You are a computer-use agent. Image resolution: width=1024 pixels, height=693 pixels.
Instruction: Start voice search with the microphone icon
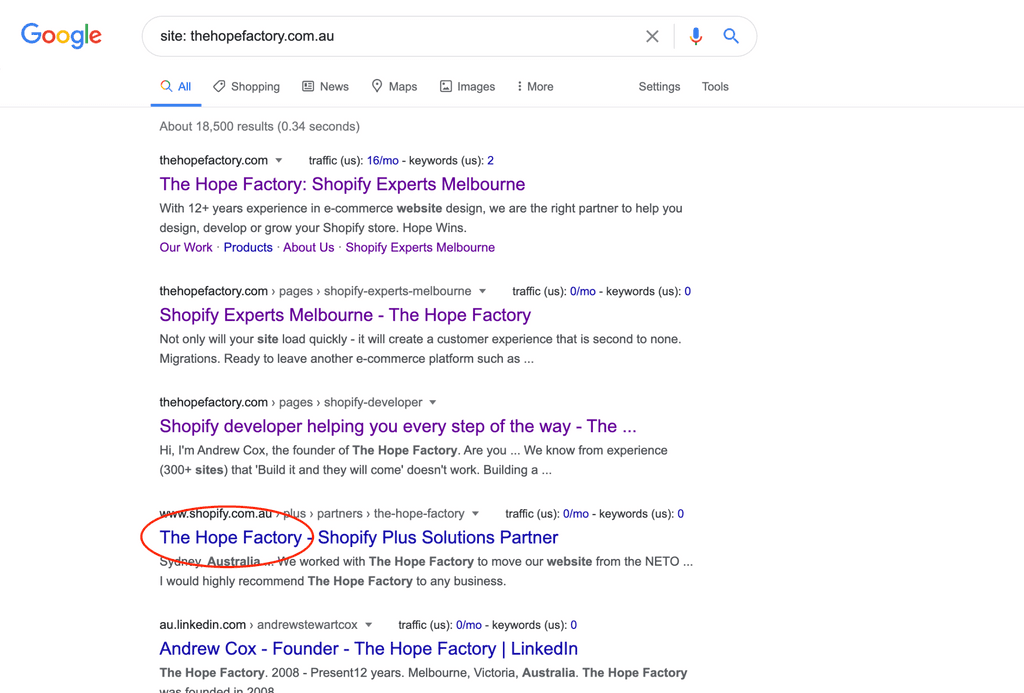tap(696, 37)
